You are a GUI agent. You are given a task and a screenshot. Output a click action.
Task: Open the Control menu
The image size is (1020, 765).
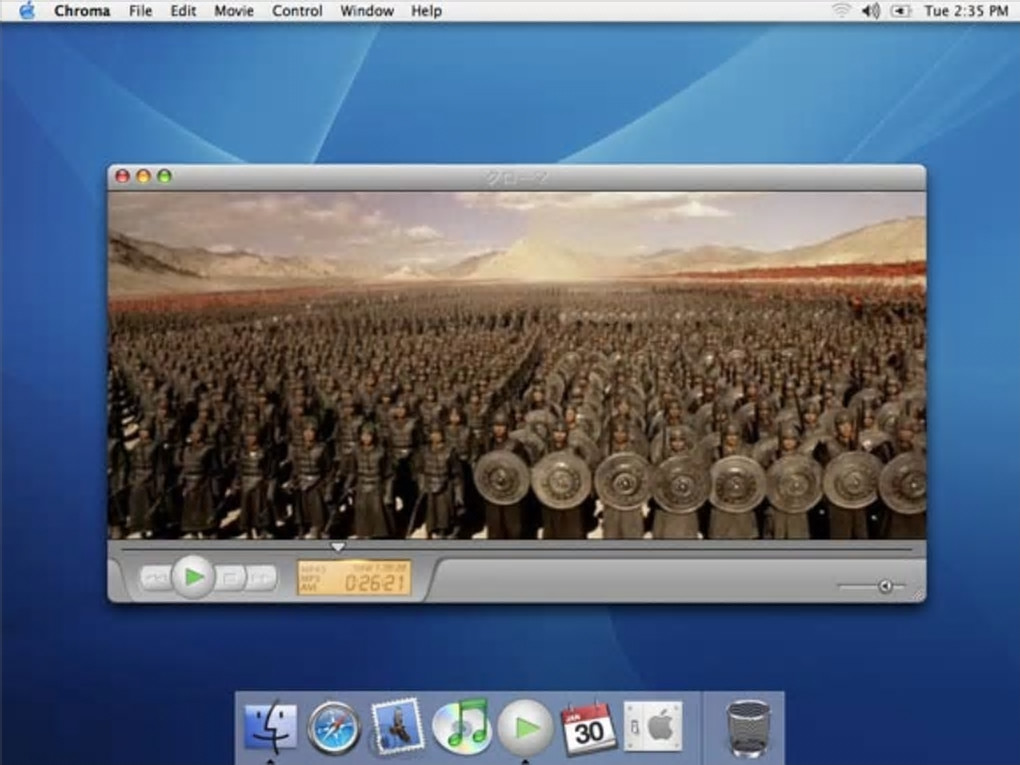pos(297,11)
